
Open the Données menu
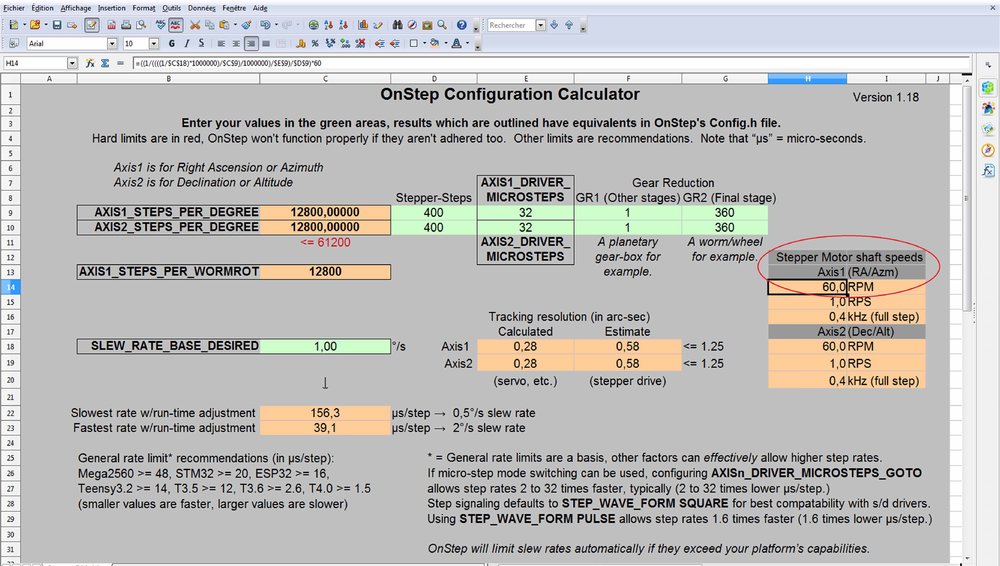[202, 8]
